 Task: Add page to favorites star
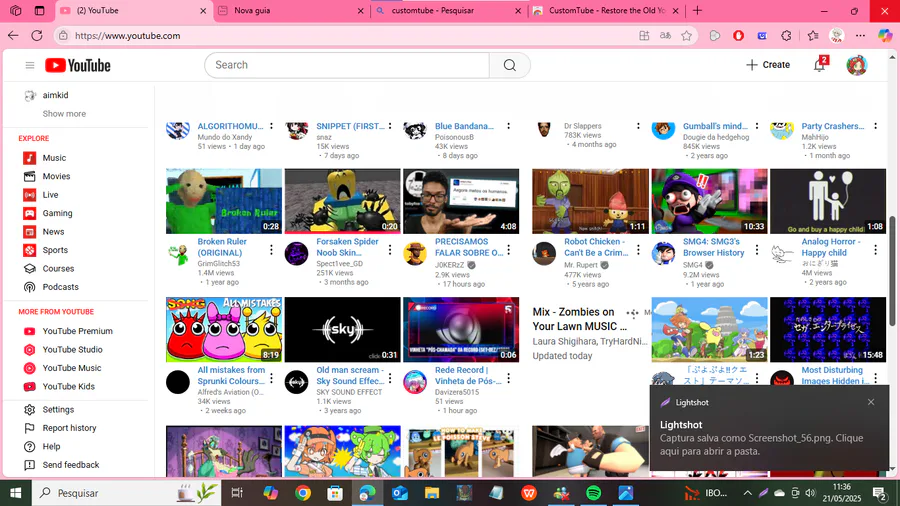point(686,36)
